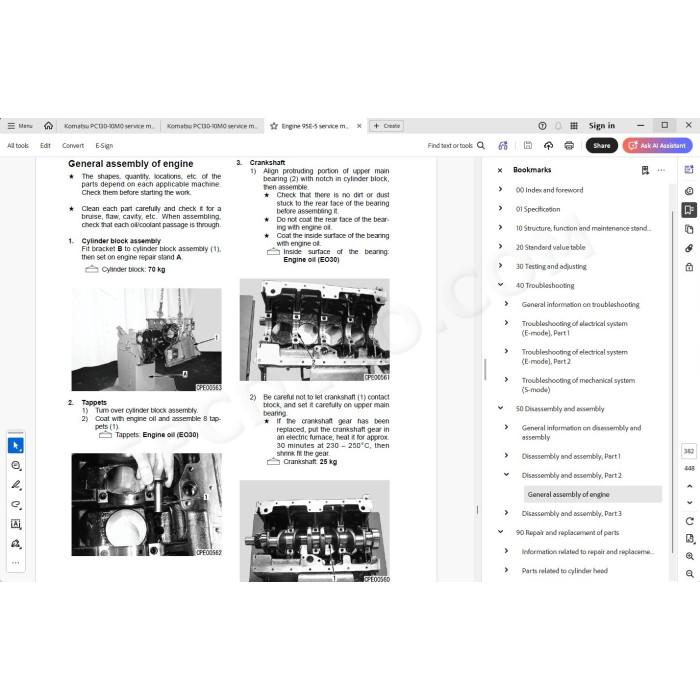700x700 pixels.
Task: Open the Help question mark icon
Action: point(542,126)
